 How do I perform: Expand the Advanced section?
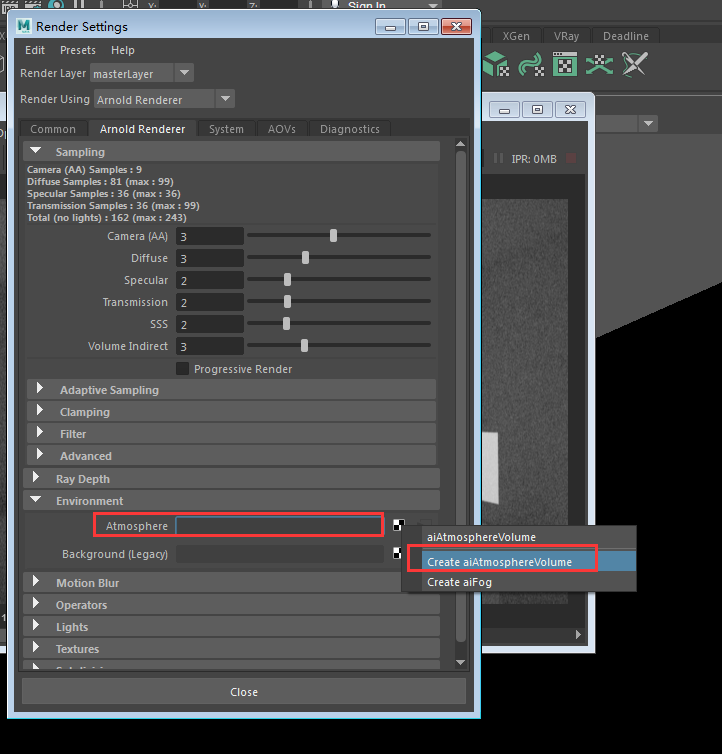pyautogui.click(x=40, y=454)
